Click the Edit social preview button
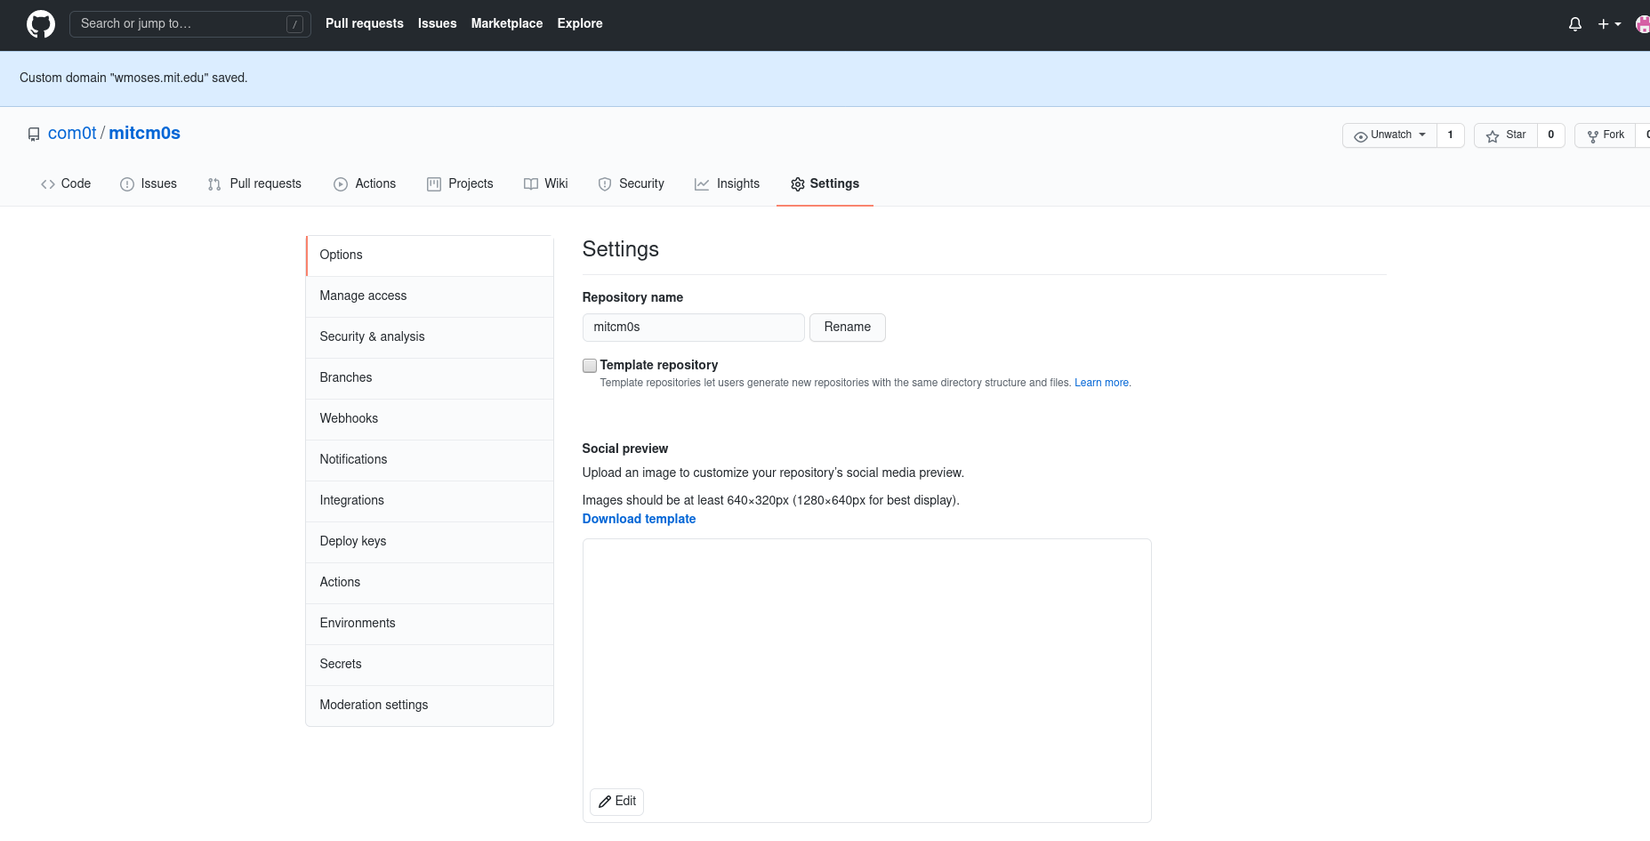Viewport: 1650px width, 841px height. click(617, 802)
